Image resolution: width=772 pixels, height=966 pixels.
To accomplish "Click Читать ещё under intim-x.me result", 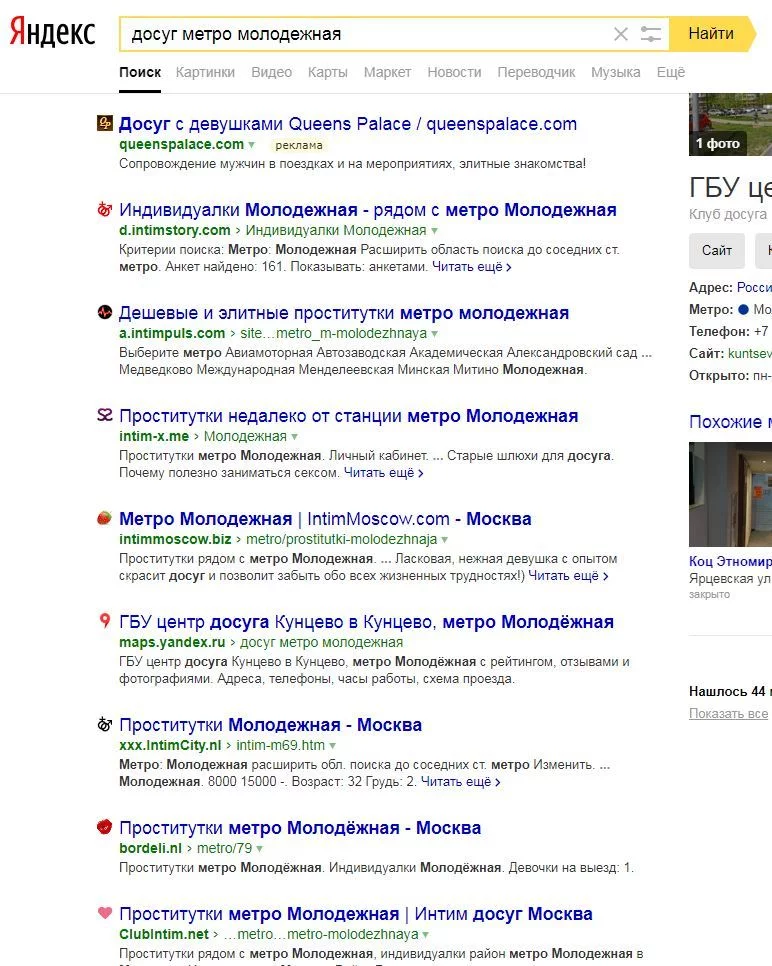I will (383, 473).
